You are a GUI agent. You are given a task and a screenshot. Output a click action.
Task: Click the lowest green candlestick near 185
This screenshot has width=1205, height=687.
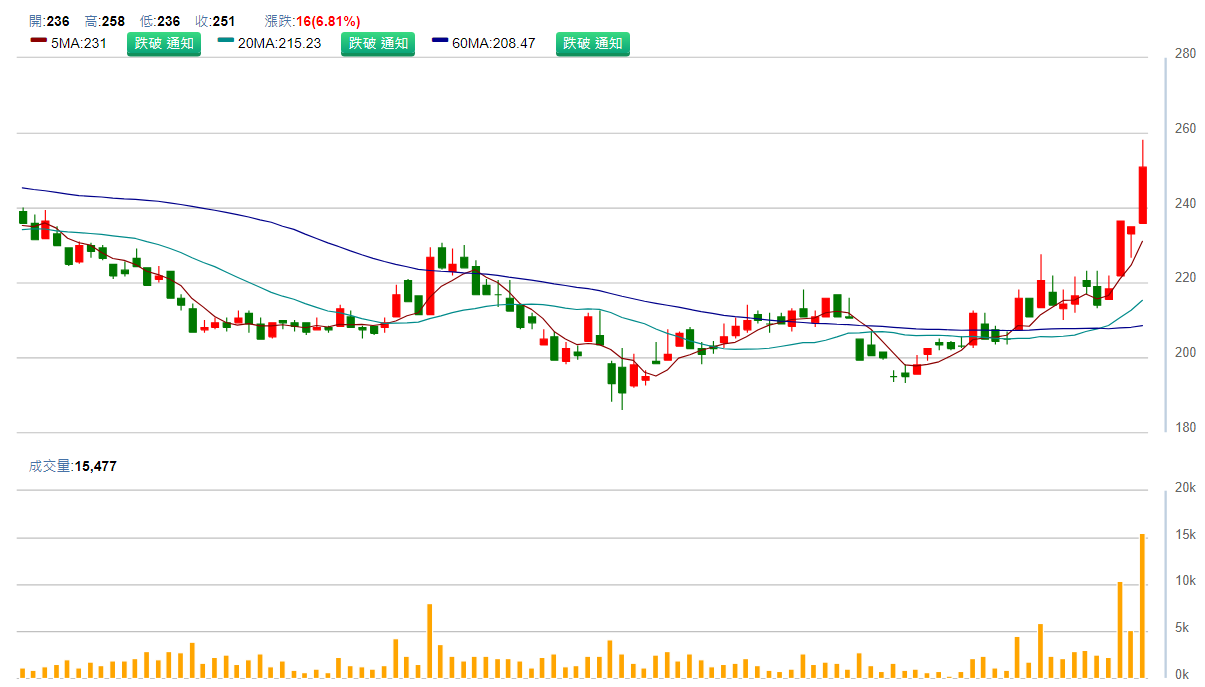[x=622, y=380]
